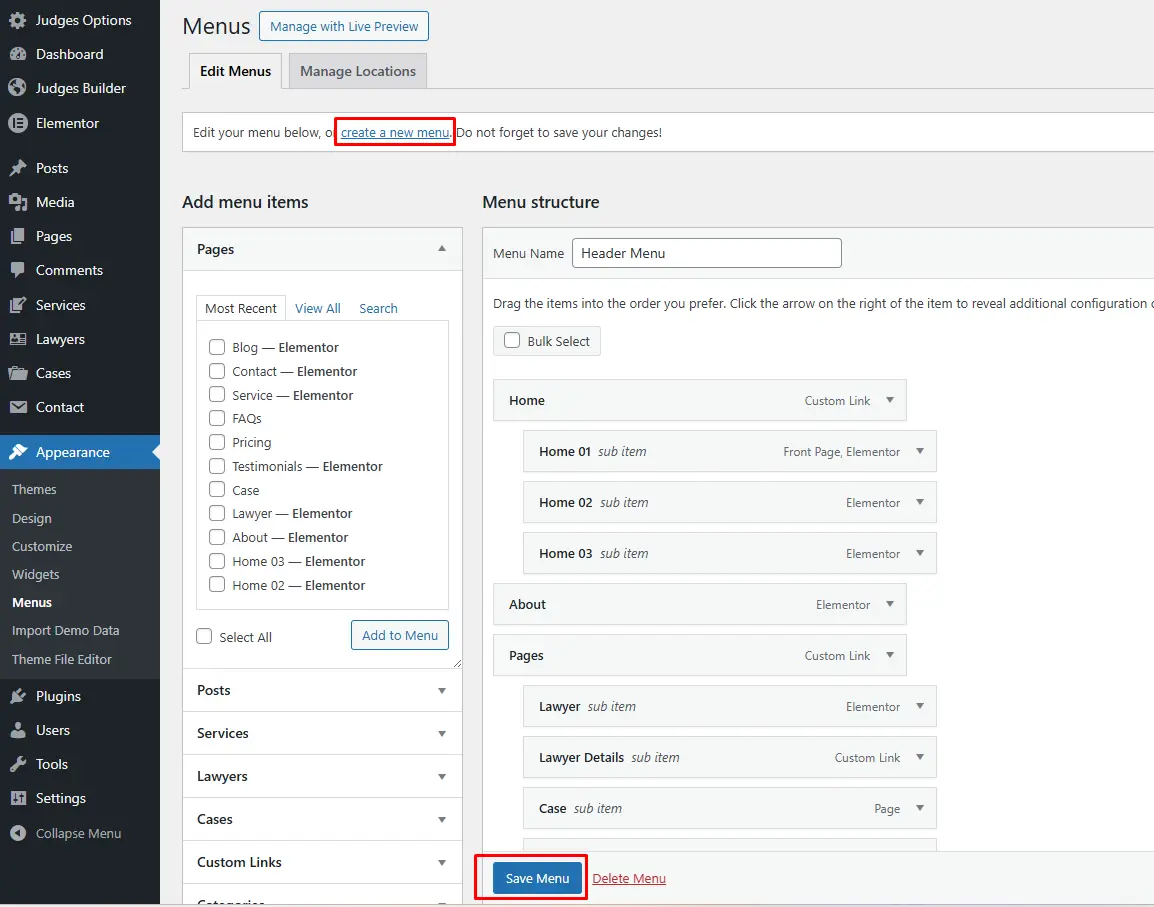
Task: Click the Users person icon
Action: (x=18, y=730)
